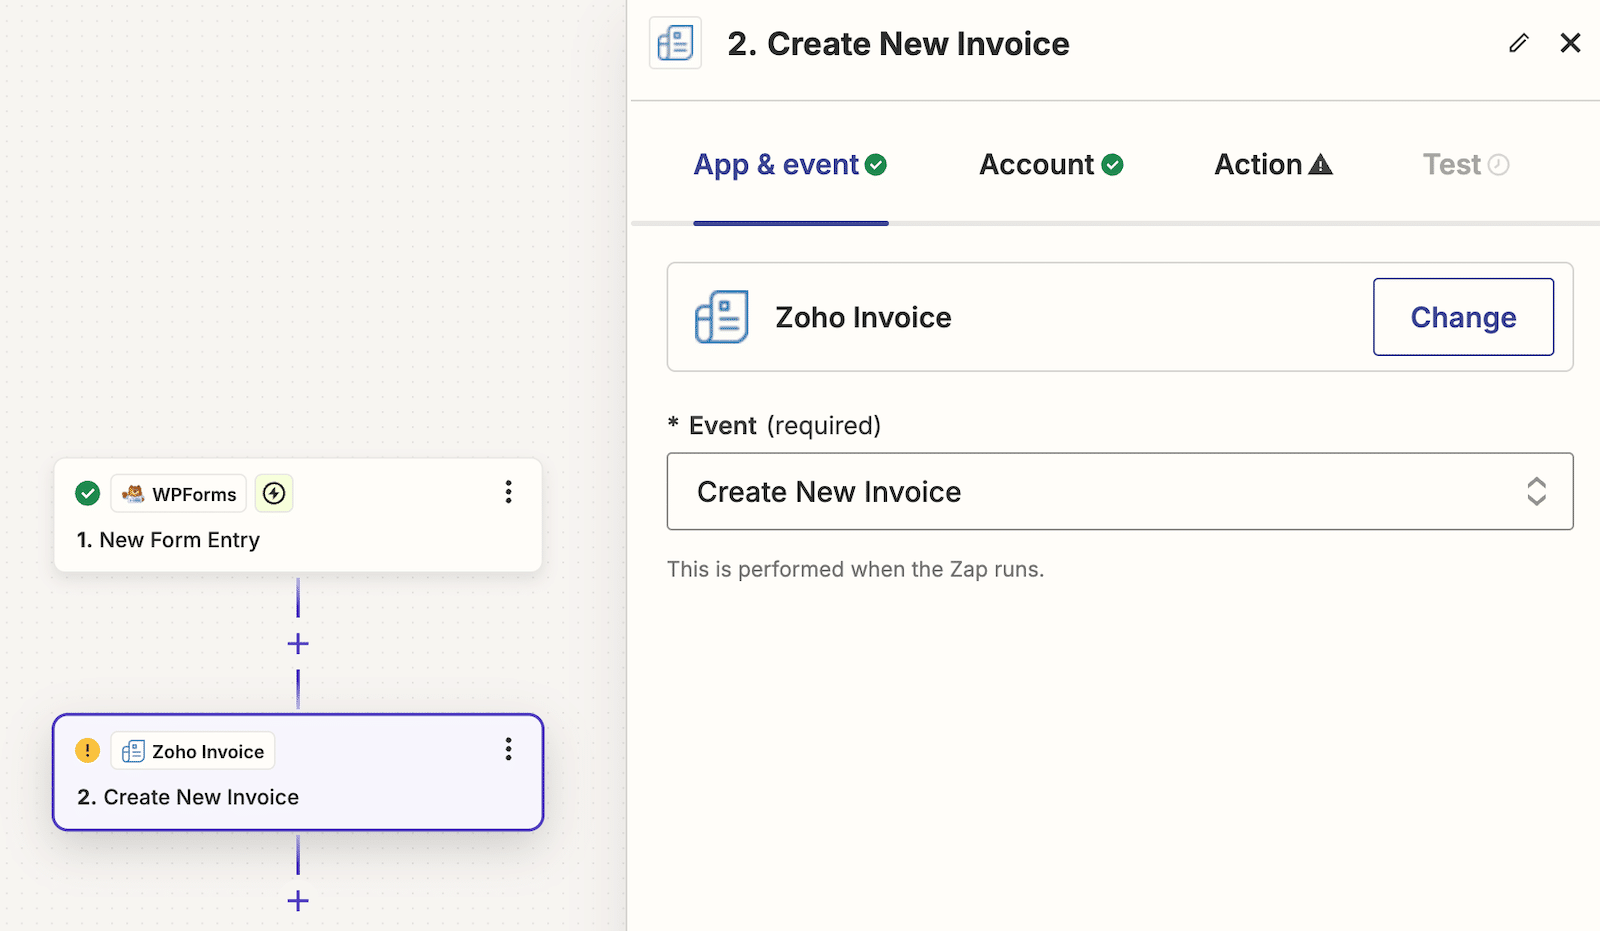Click the yellow warning status on Zoho step

88,750
